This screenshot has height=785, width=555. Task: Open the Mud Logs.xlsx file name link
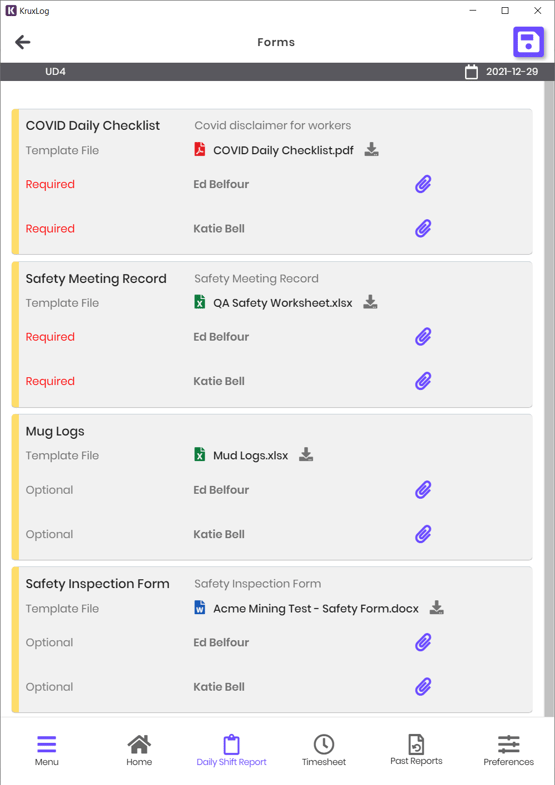click(x=251, y=456)
